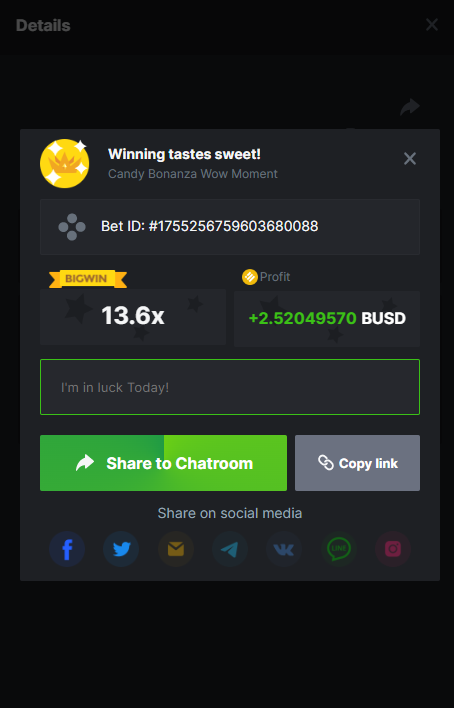
Task: Share win via Telegram icon
Action: tap(230, 549)
